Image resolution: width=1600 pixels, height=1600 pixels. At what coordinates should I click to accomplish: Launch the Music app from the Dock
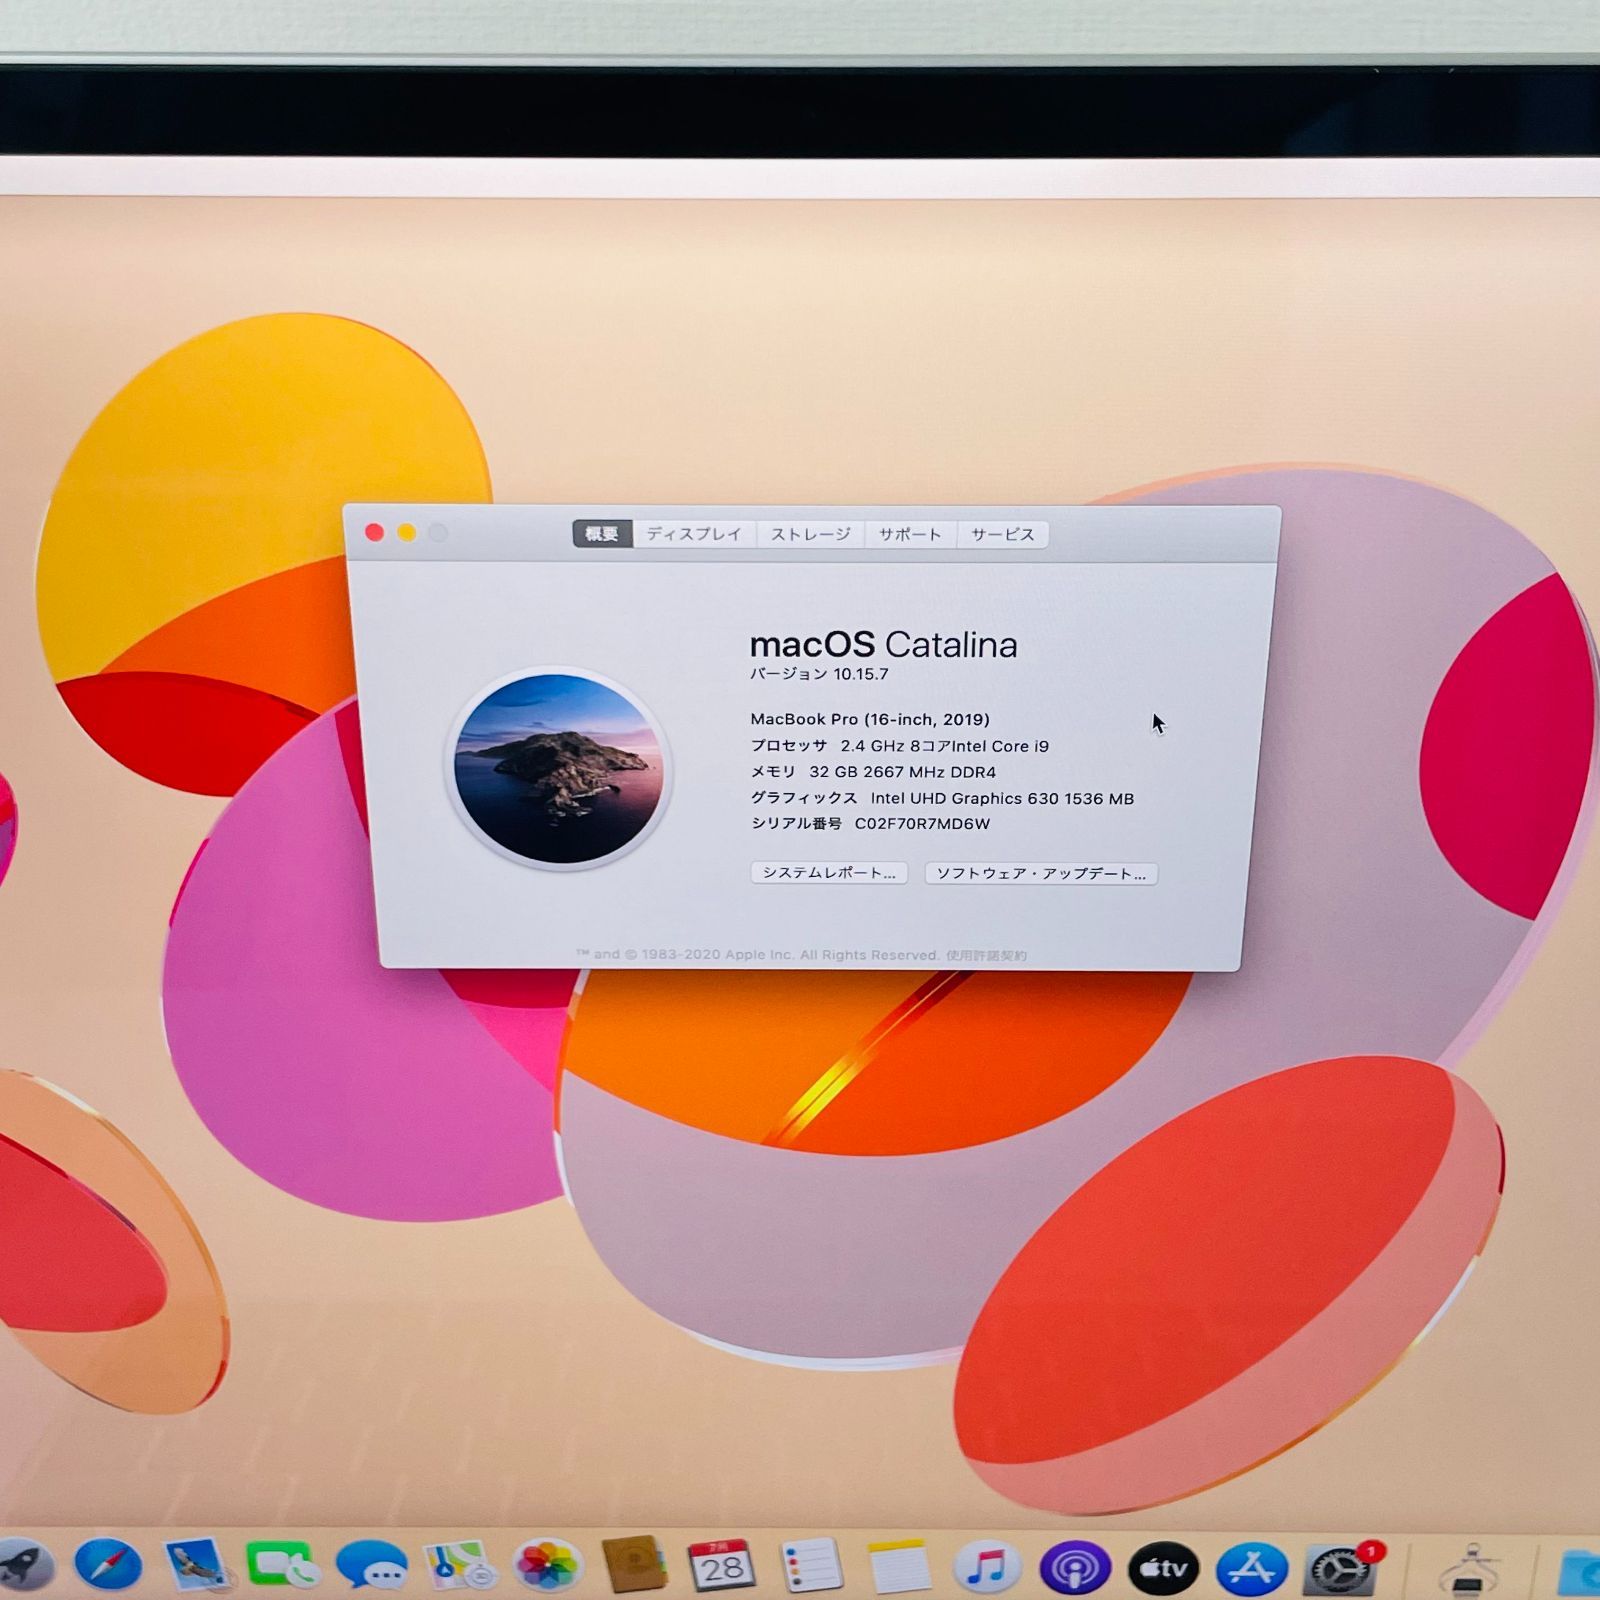pos(987,1566)
